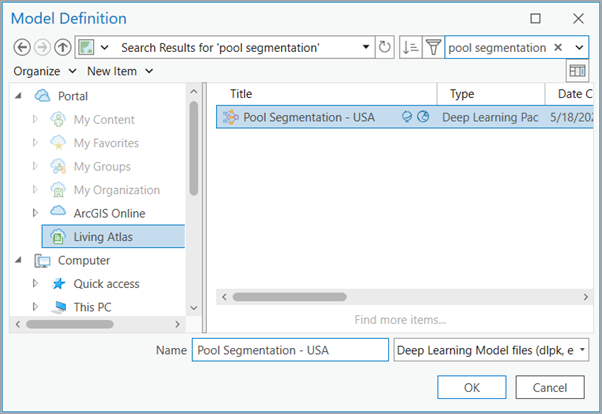602x414 pixels.
Task: Clear the pool segmentation search text
Action: [x=559, y=47]
